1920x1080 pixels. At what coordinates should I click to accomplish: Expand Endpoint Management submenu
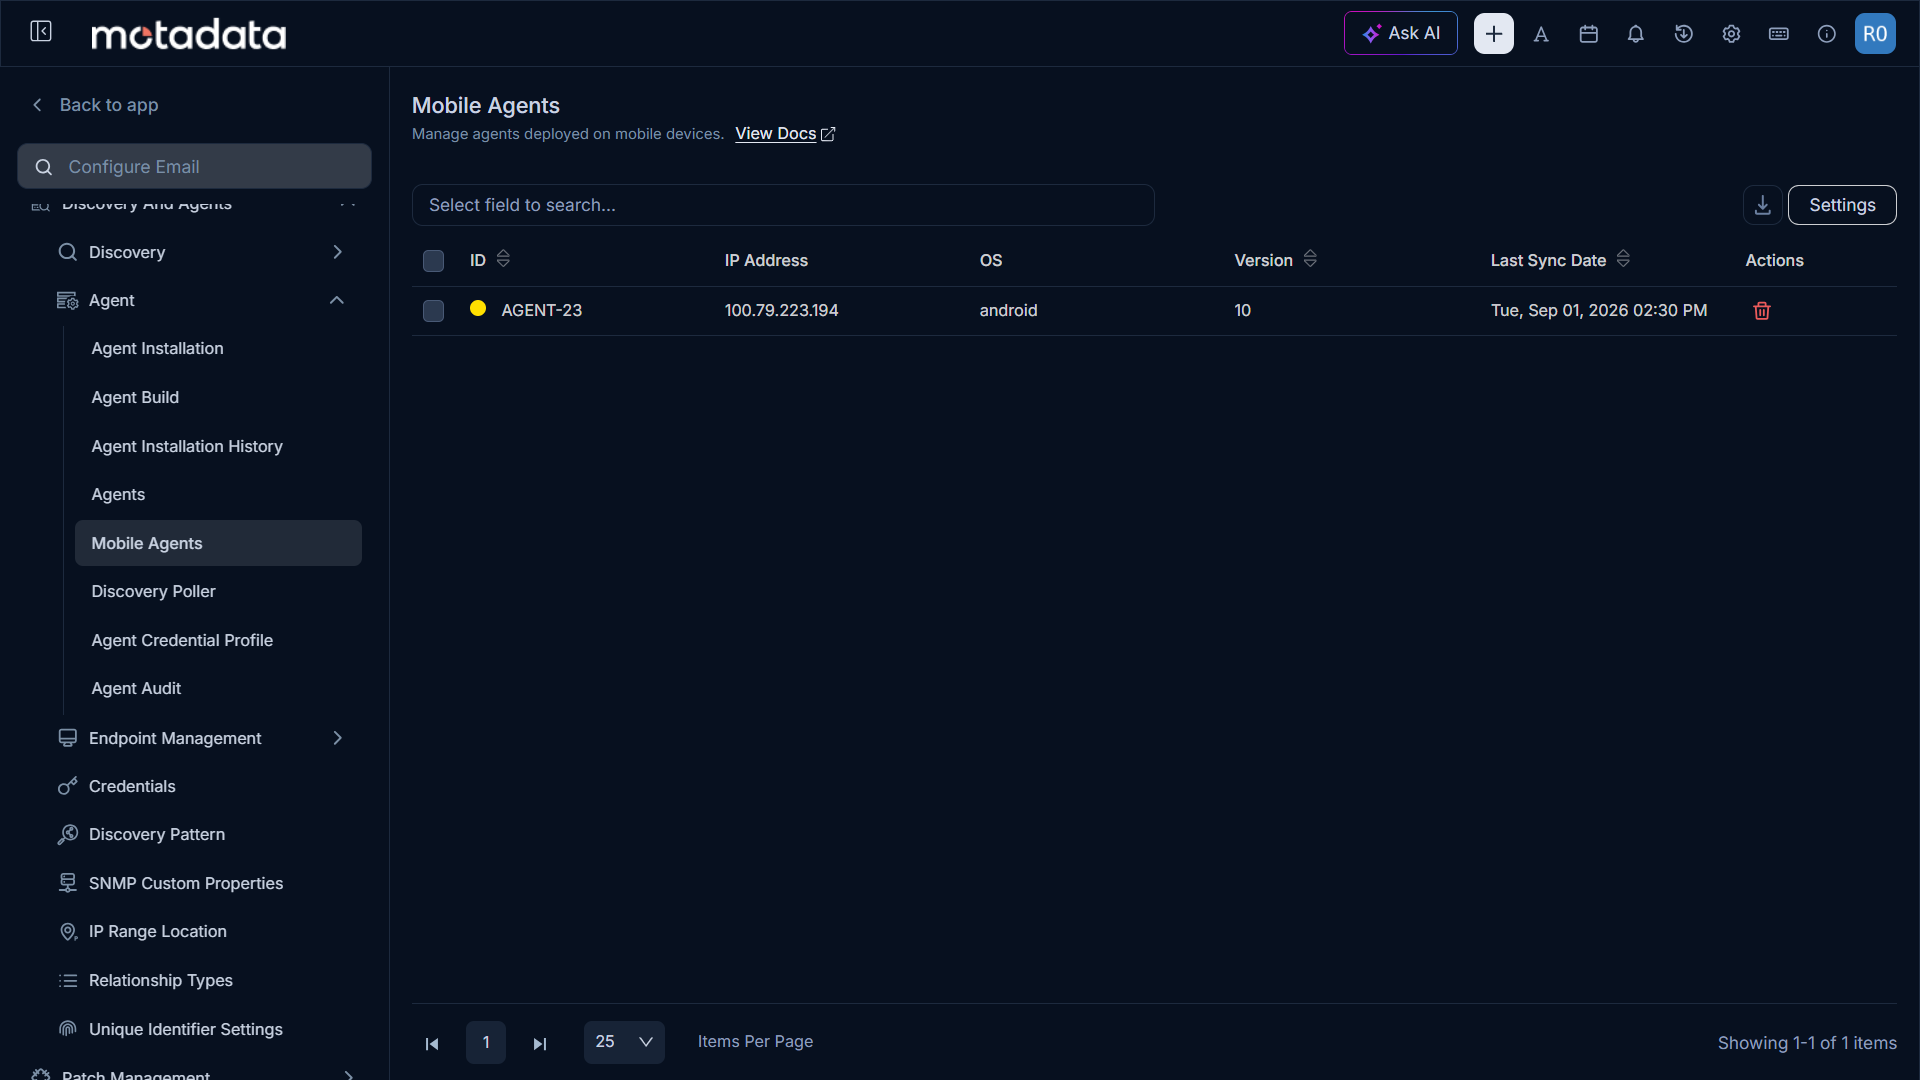[337, 738]
